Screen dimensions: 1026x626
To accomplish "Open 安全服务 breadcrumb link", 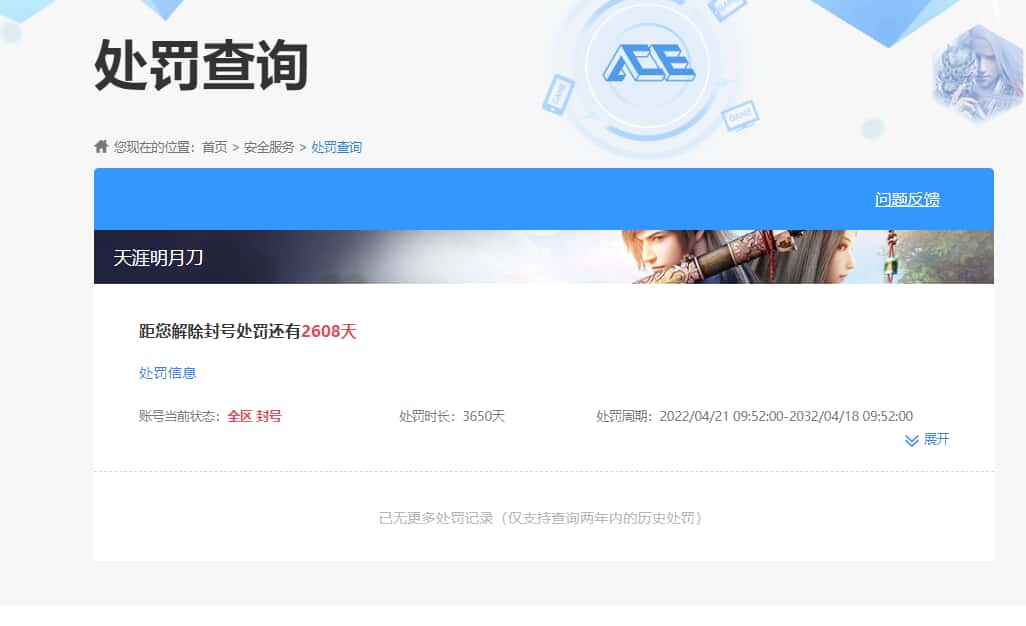I will (269, 147).
